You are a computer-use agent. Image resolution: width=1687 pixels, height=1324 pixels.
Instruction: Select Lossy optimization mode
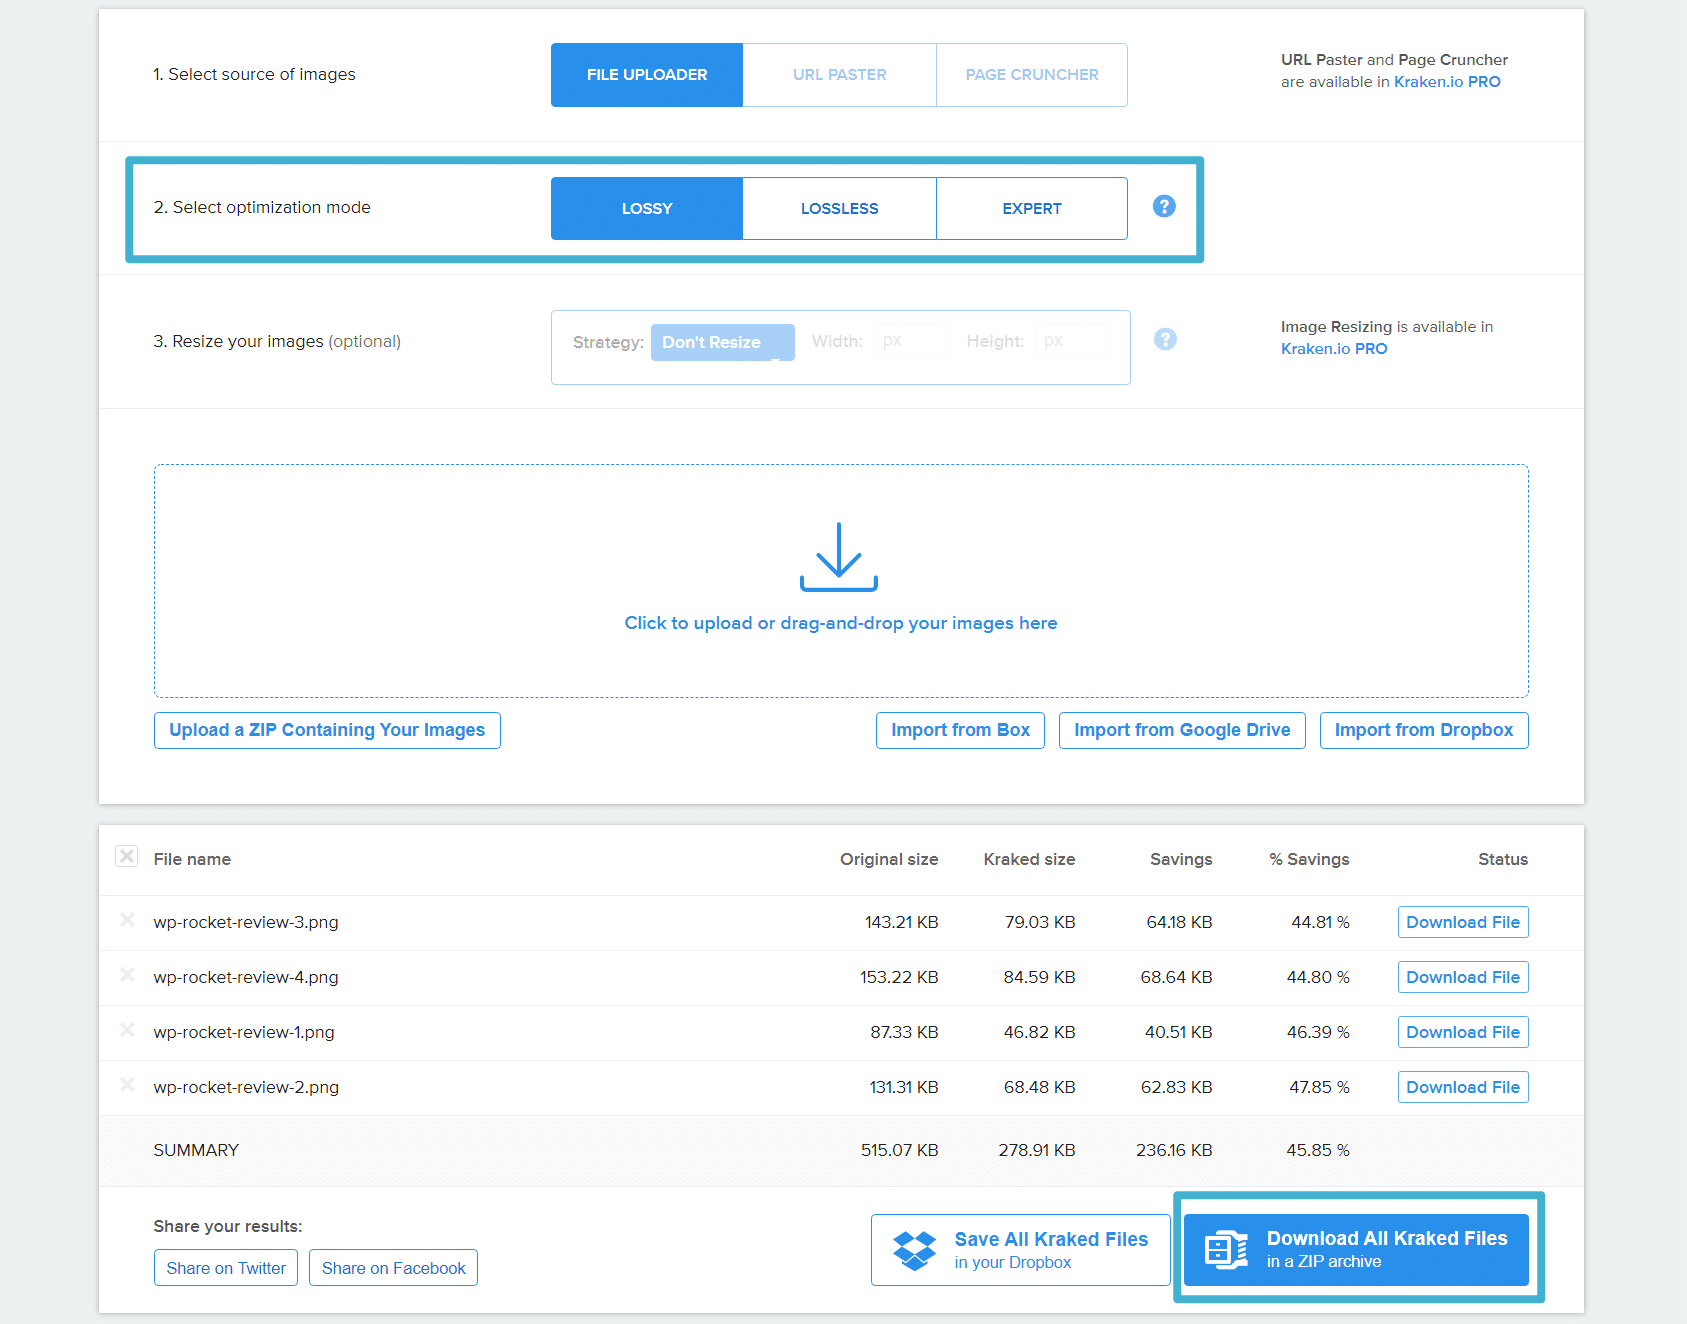coord(647,209)
